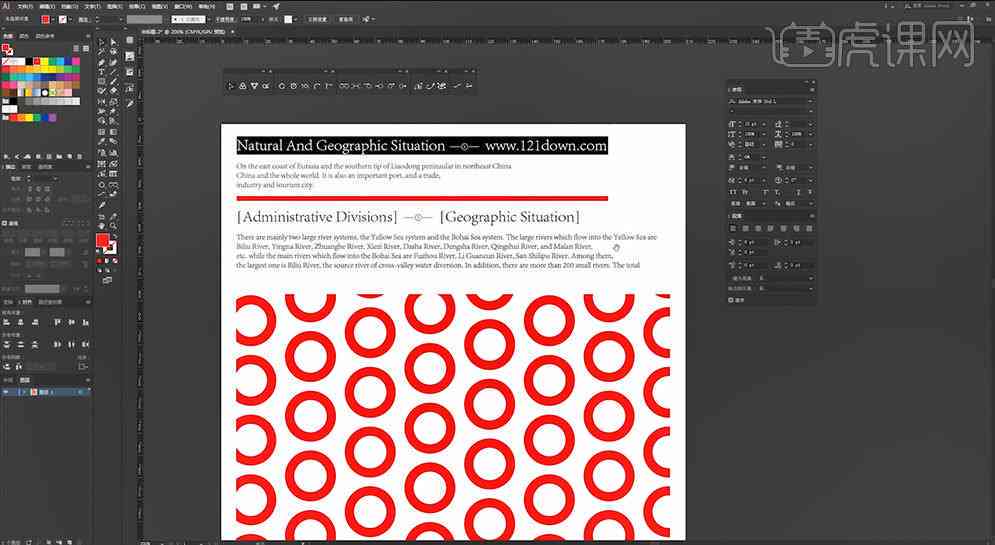The image size is (995, 545).
Task: Select the Pen tool in toolbox
Action: tap(101, 62)
